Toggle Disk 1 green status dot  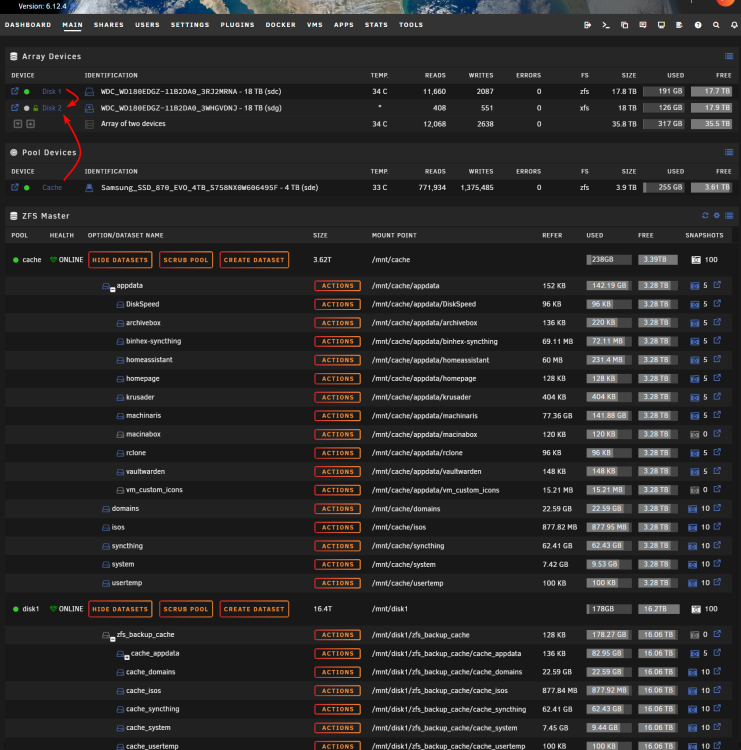pos(27,91)
